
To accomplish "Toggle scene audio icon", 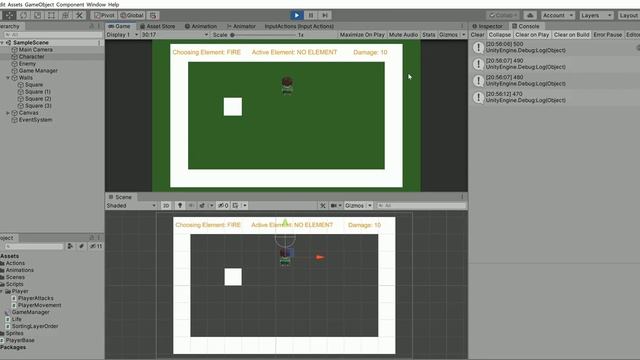I will [x=191, y=205].
